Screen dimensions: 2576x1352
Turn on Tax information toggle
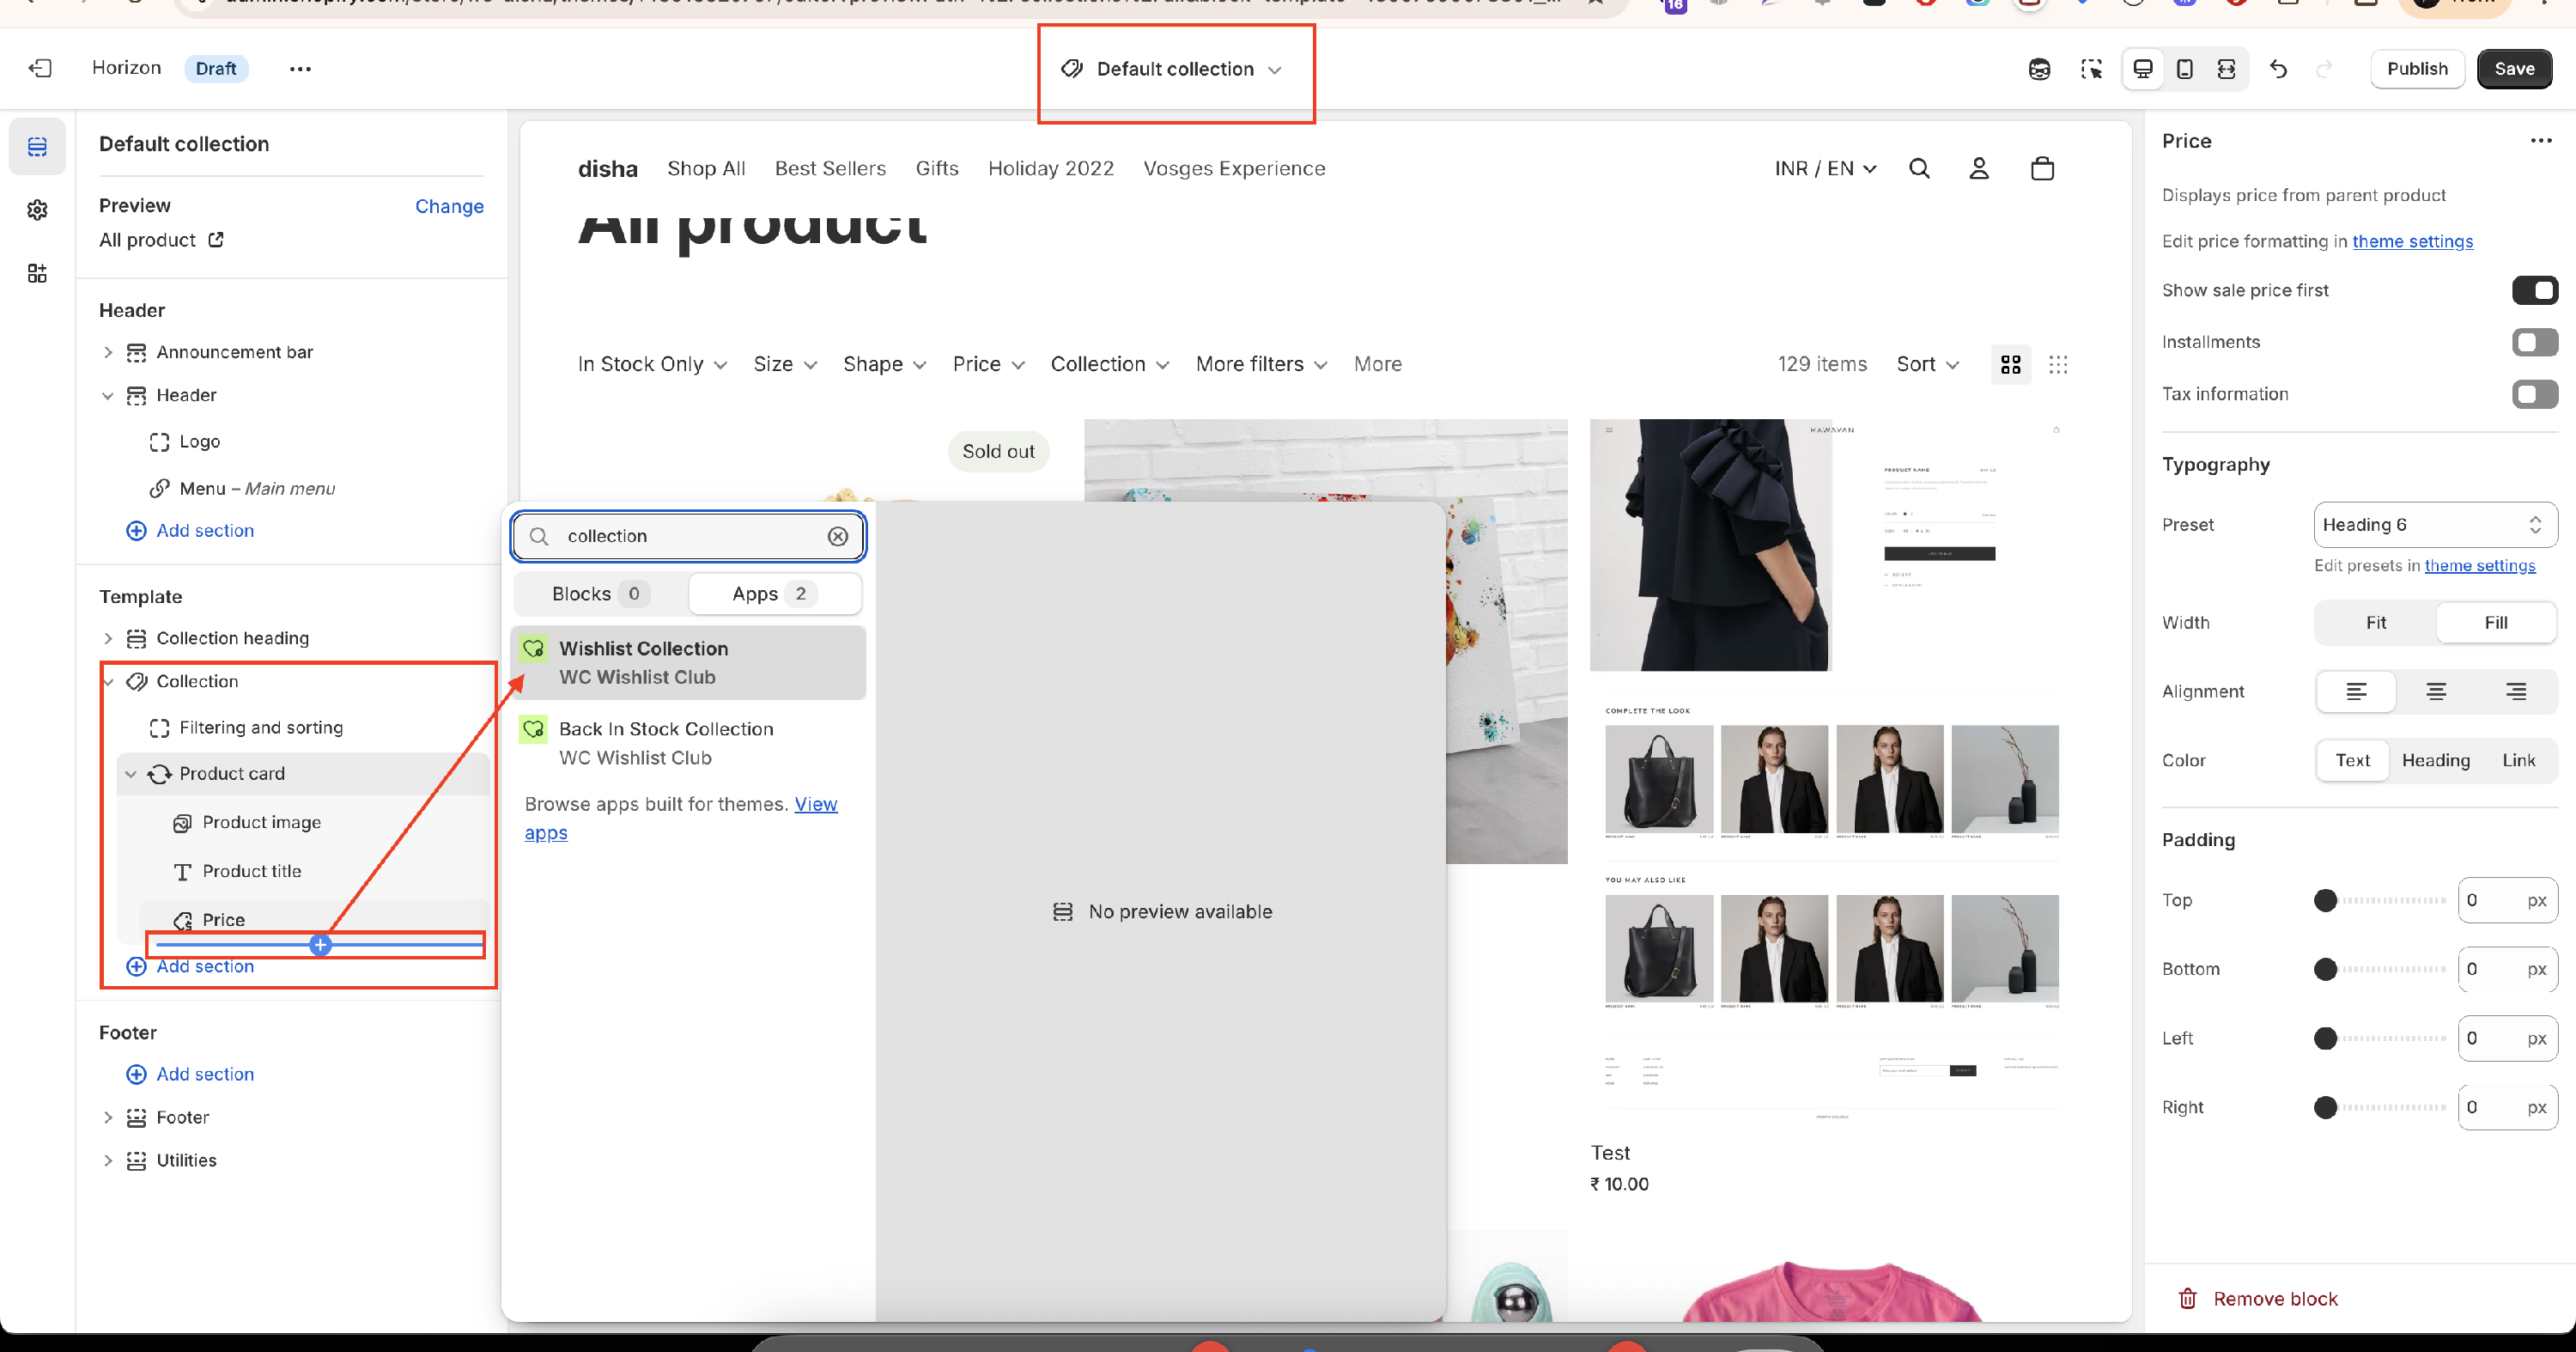click(2534, 394)
